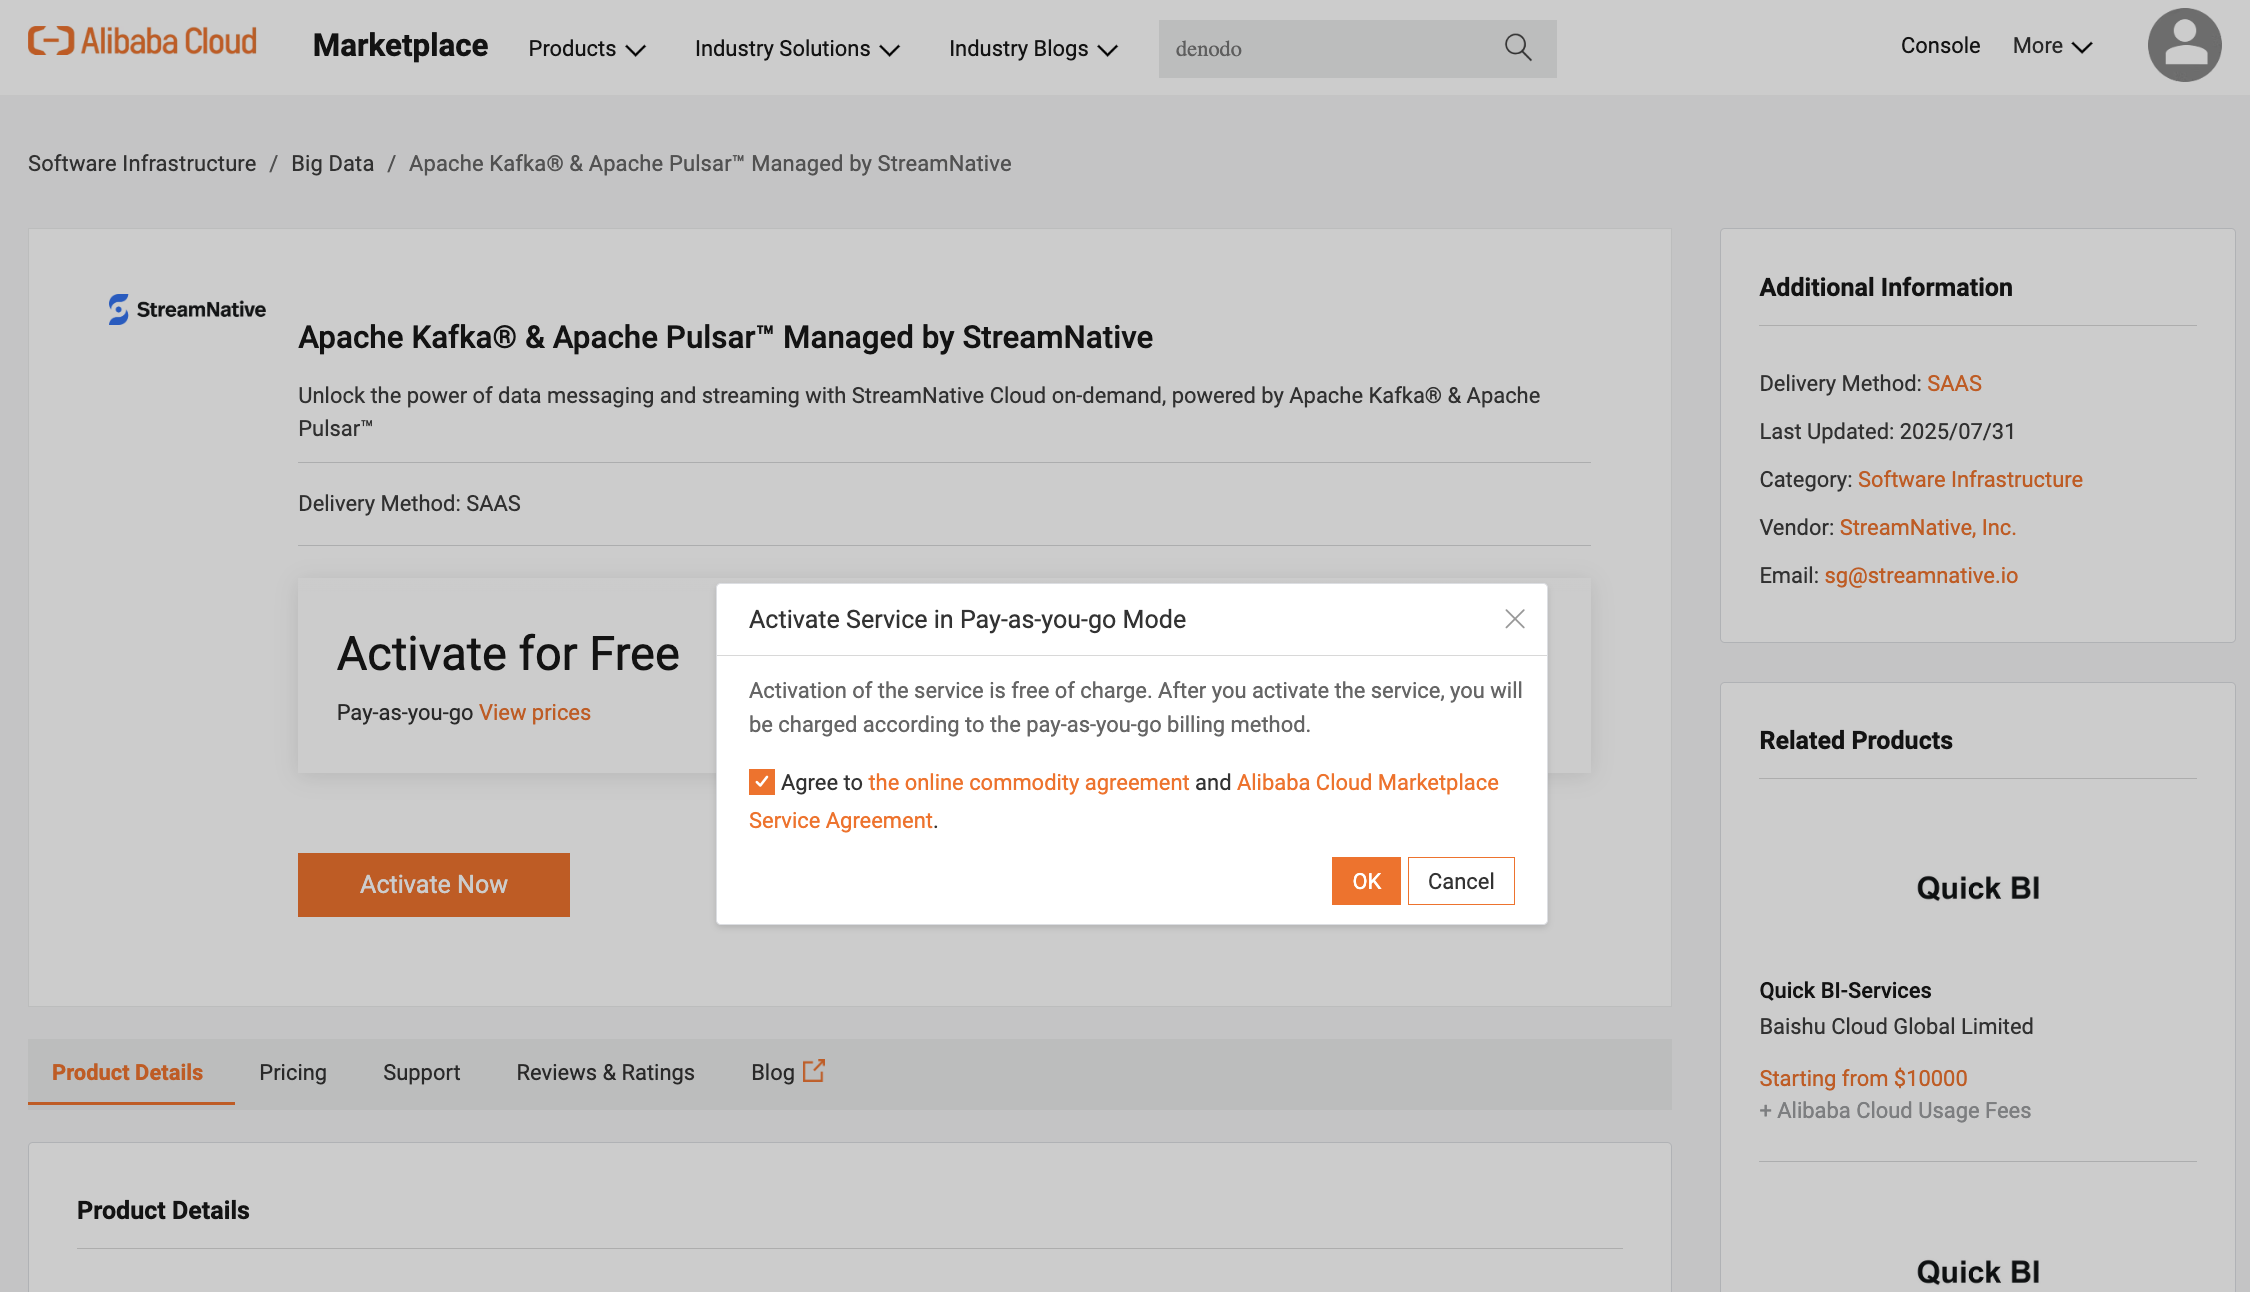Click Starting from $10000 price
Viewport: 2250px width, 1292px height.
[x=1863, y=1078]
